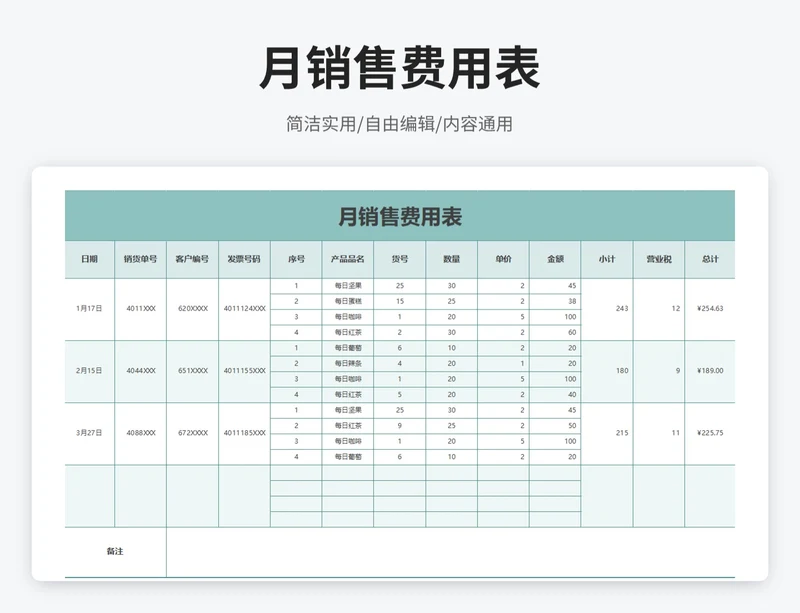
Task: Select total ¥254.63
Action: [710, 309]
